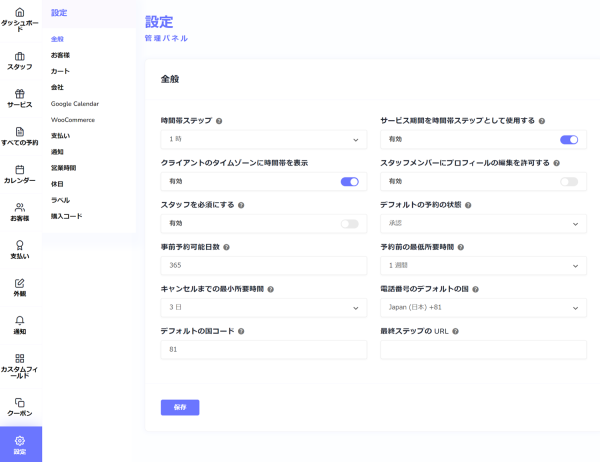Open the ダッシュボード home icon
Screen dimensions: 600x462
[20, 12]
